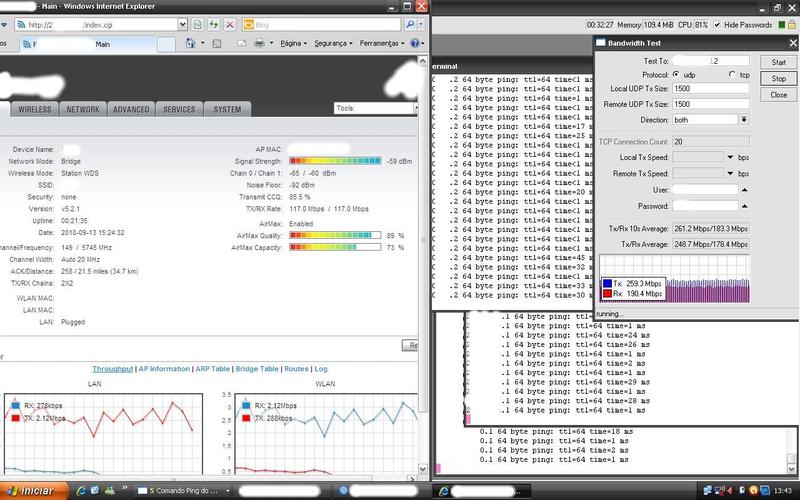Click the IE Stop loading icon

(x=231, y=22)
